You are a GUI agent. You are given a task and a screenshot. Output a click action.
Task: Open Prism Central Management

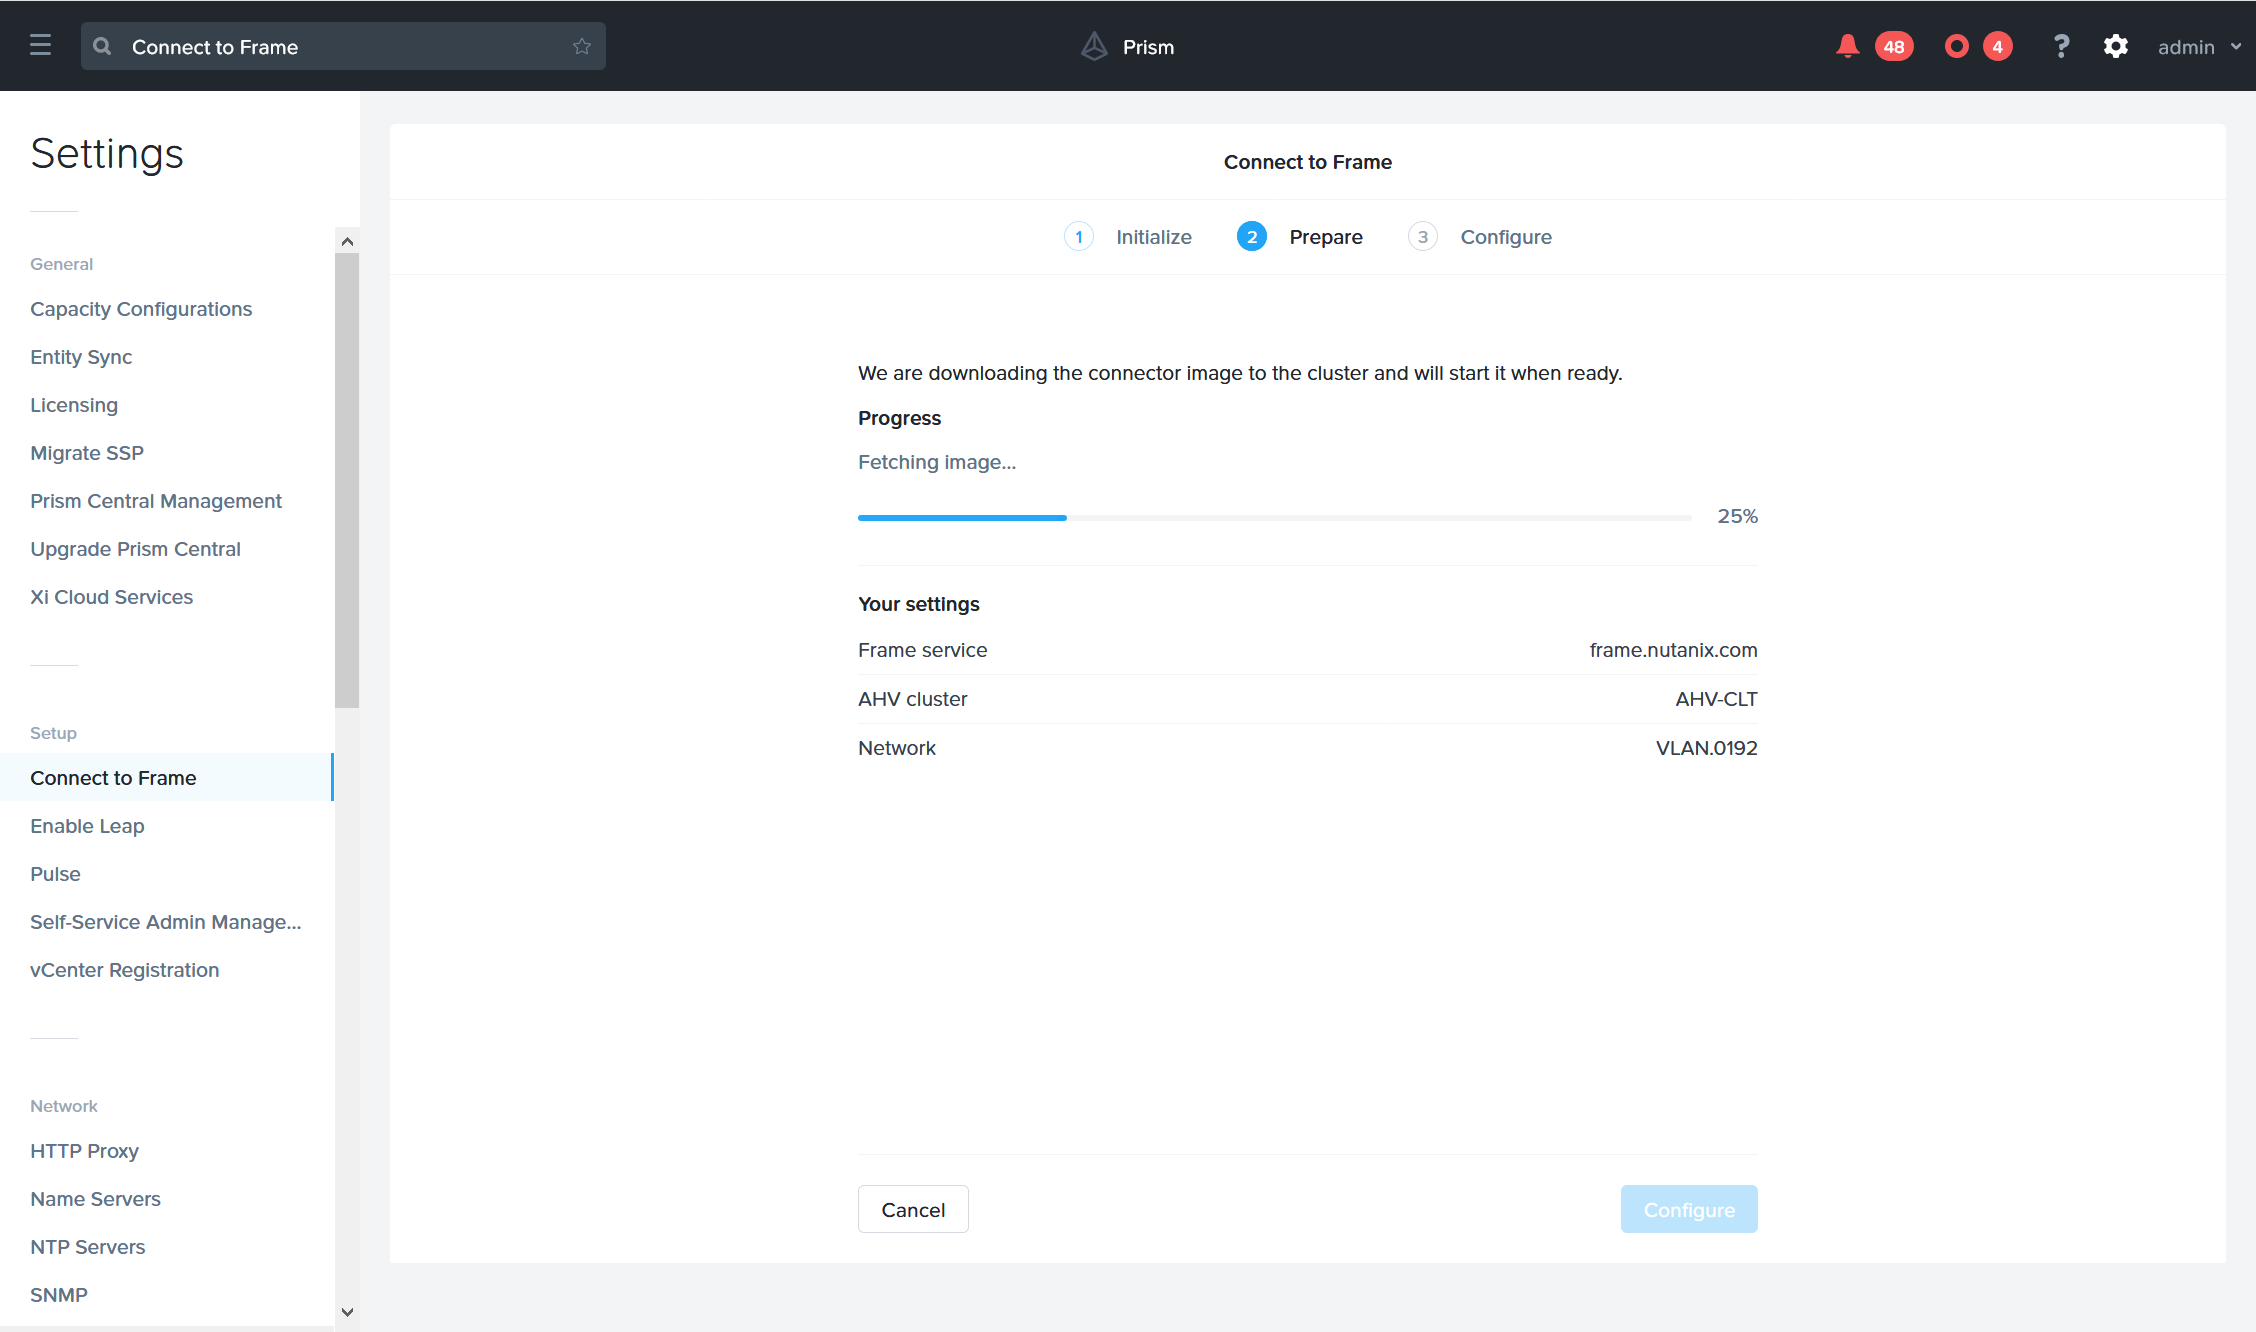[156, 501]
